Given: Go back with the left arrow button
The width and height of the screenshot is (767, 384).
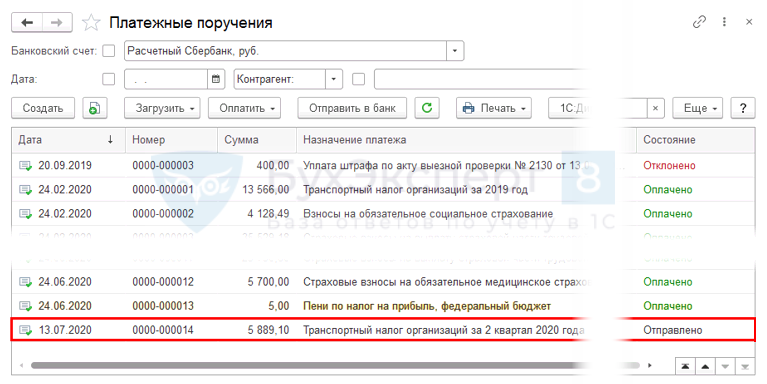Looking at the screenshot, I should (27, 23).
